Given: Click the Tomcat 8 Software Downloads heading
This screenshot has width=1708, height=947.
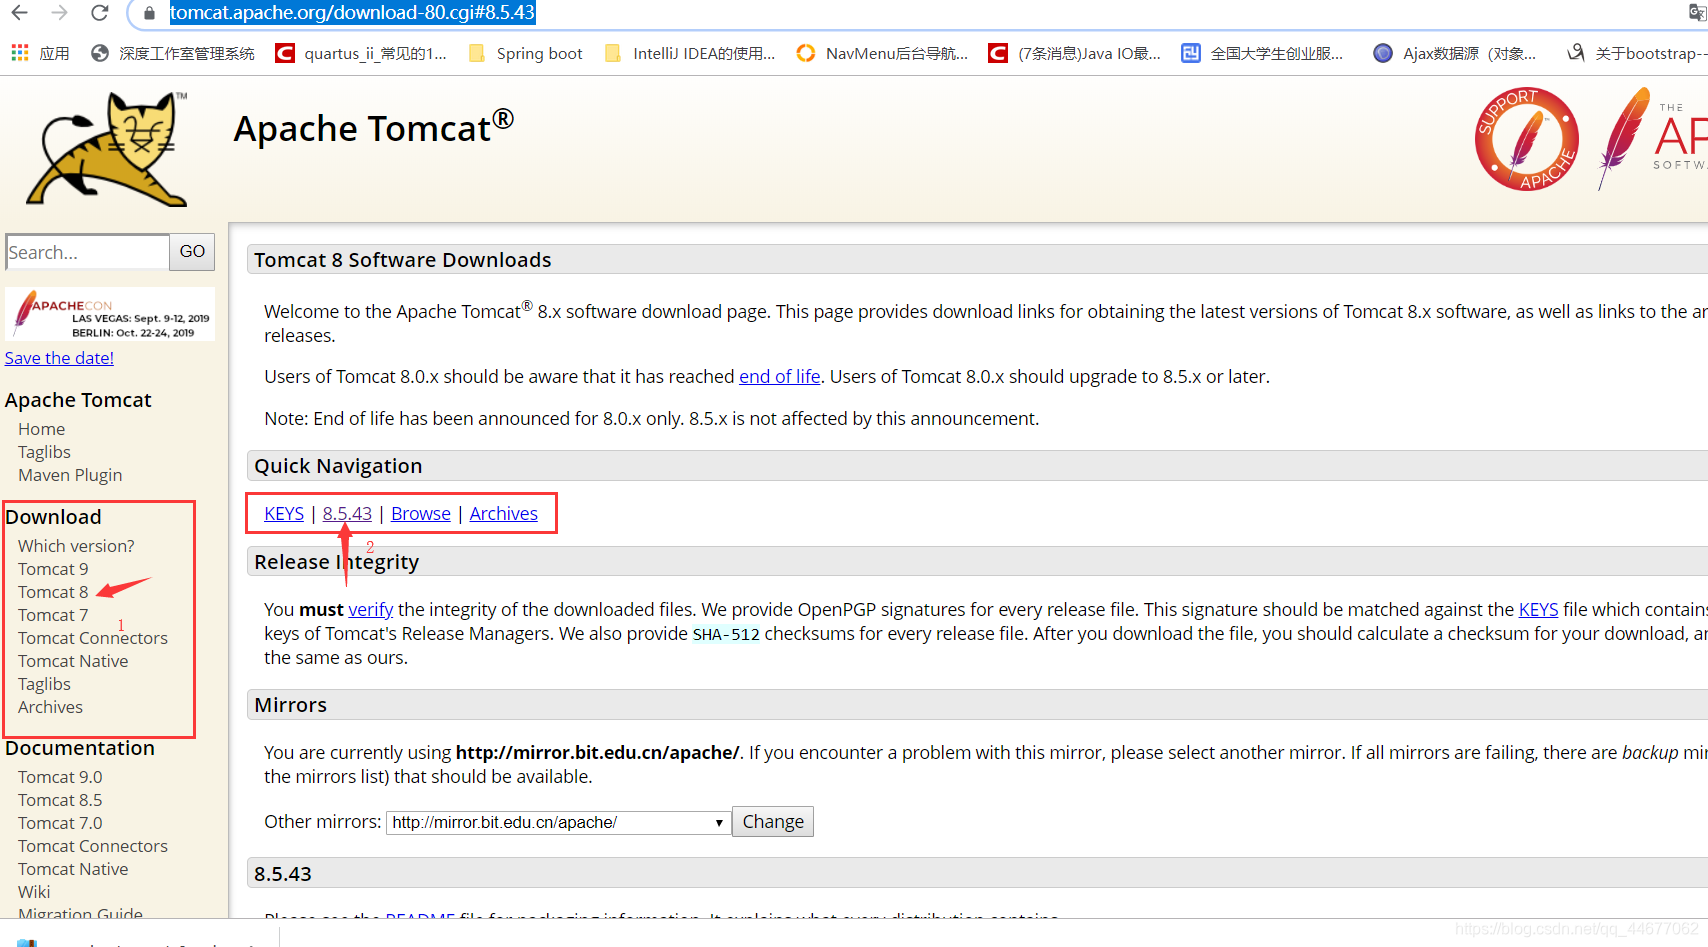Looking at the screenshot, I should pos(403,260).
